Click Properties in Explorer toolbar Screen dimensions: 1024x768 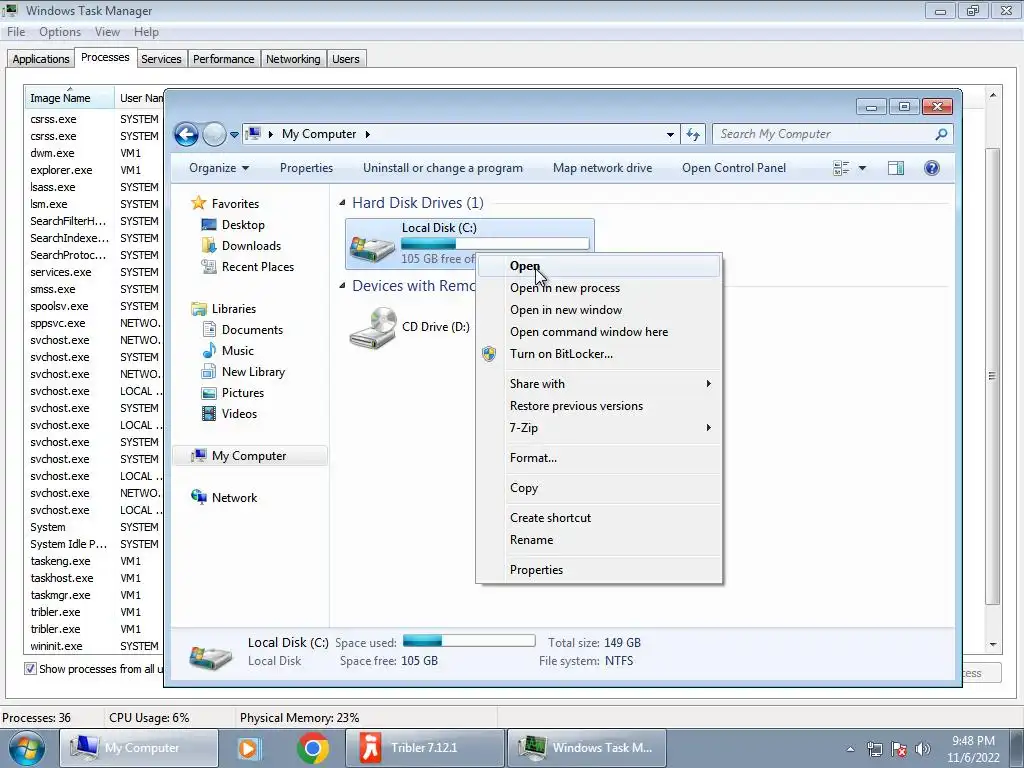click(306, 168)
